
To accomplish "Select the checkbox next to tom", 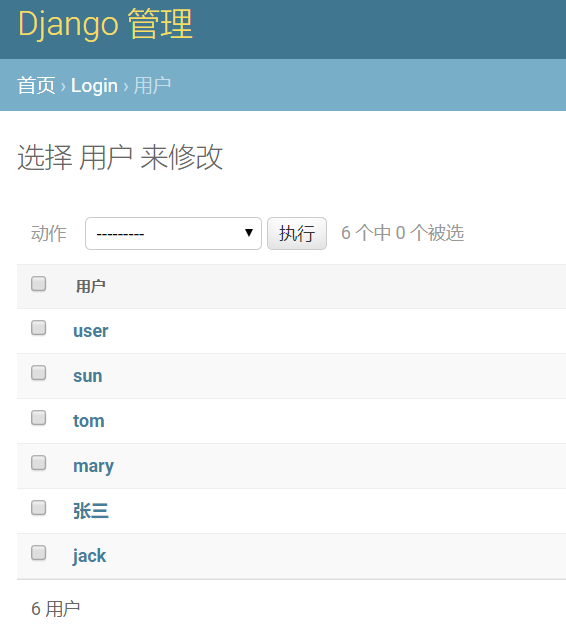I will click(x=39, y=418).
